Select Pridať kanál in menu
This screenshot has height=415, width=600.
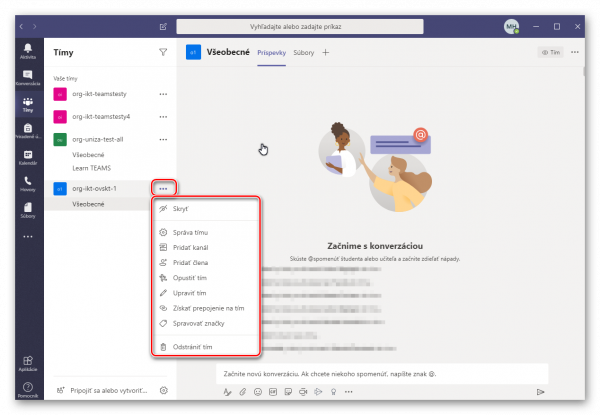click(x=206, y=247)
